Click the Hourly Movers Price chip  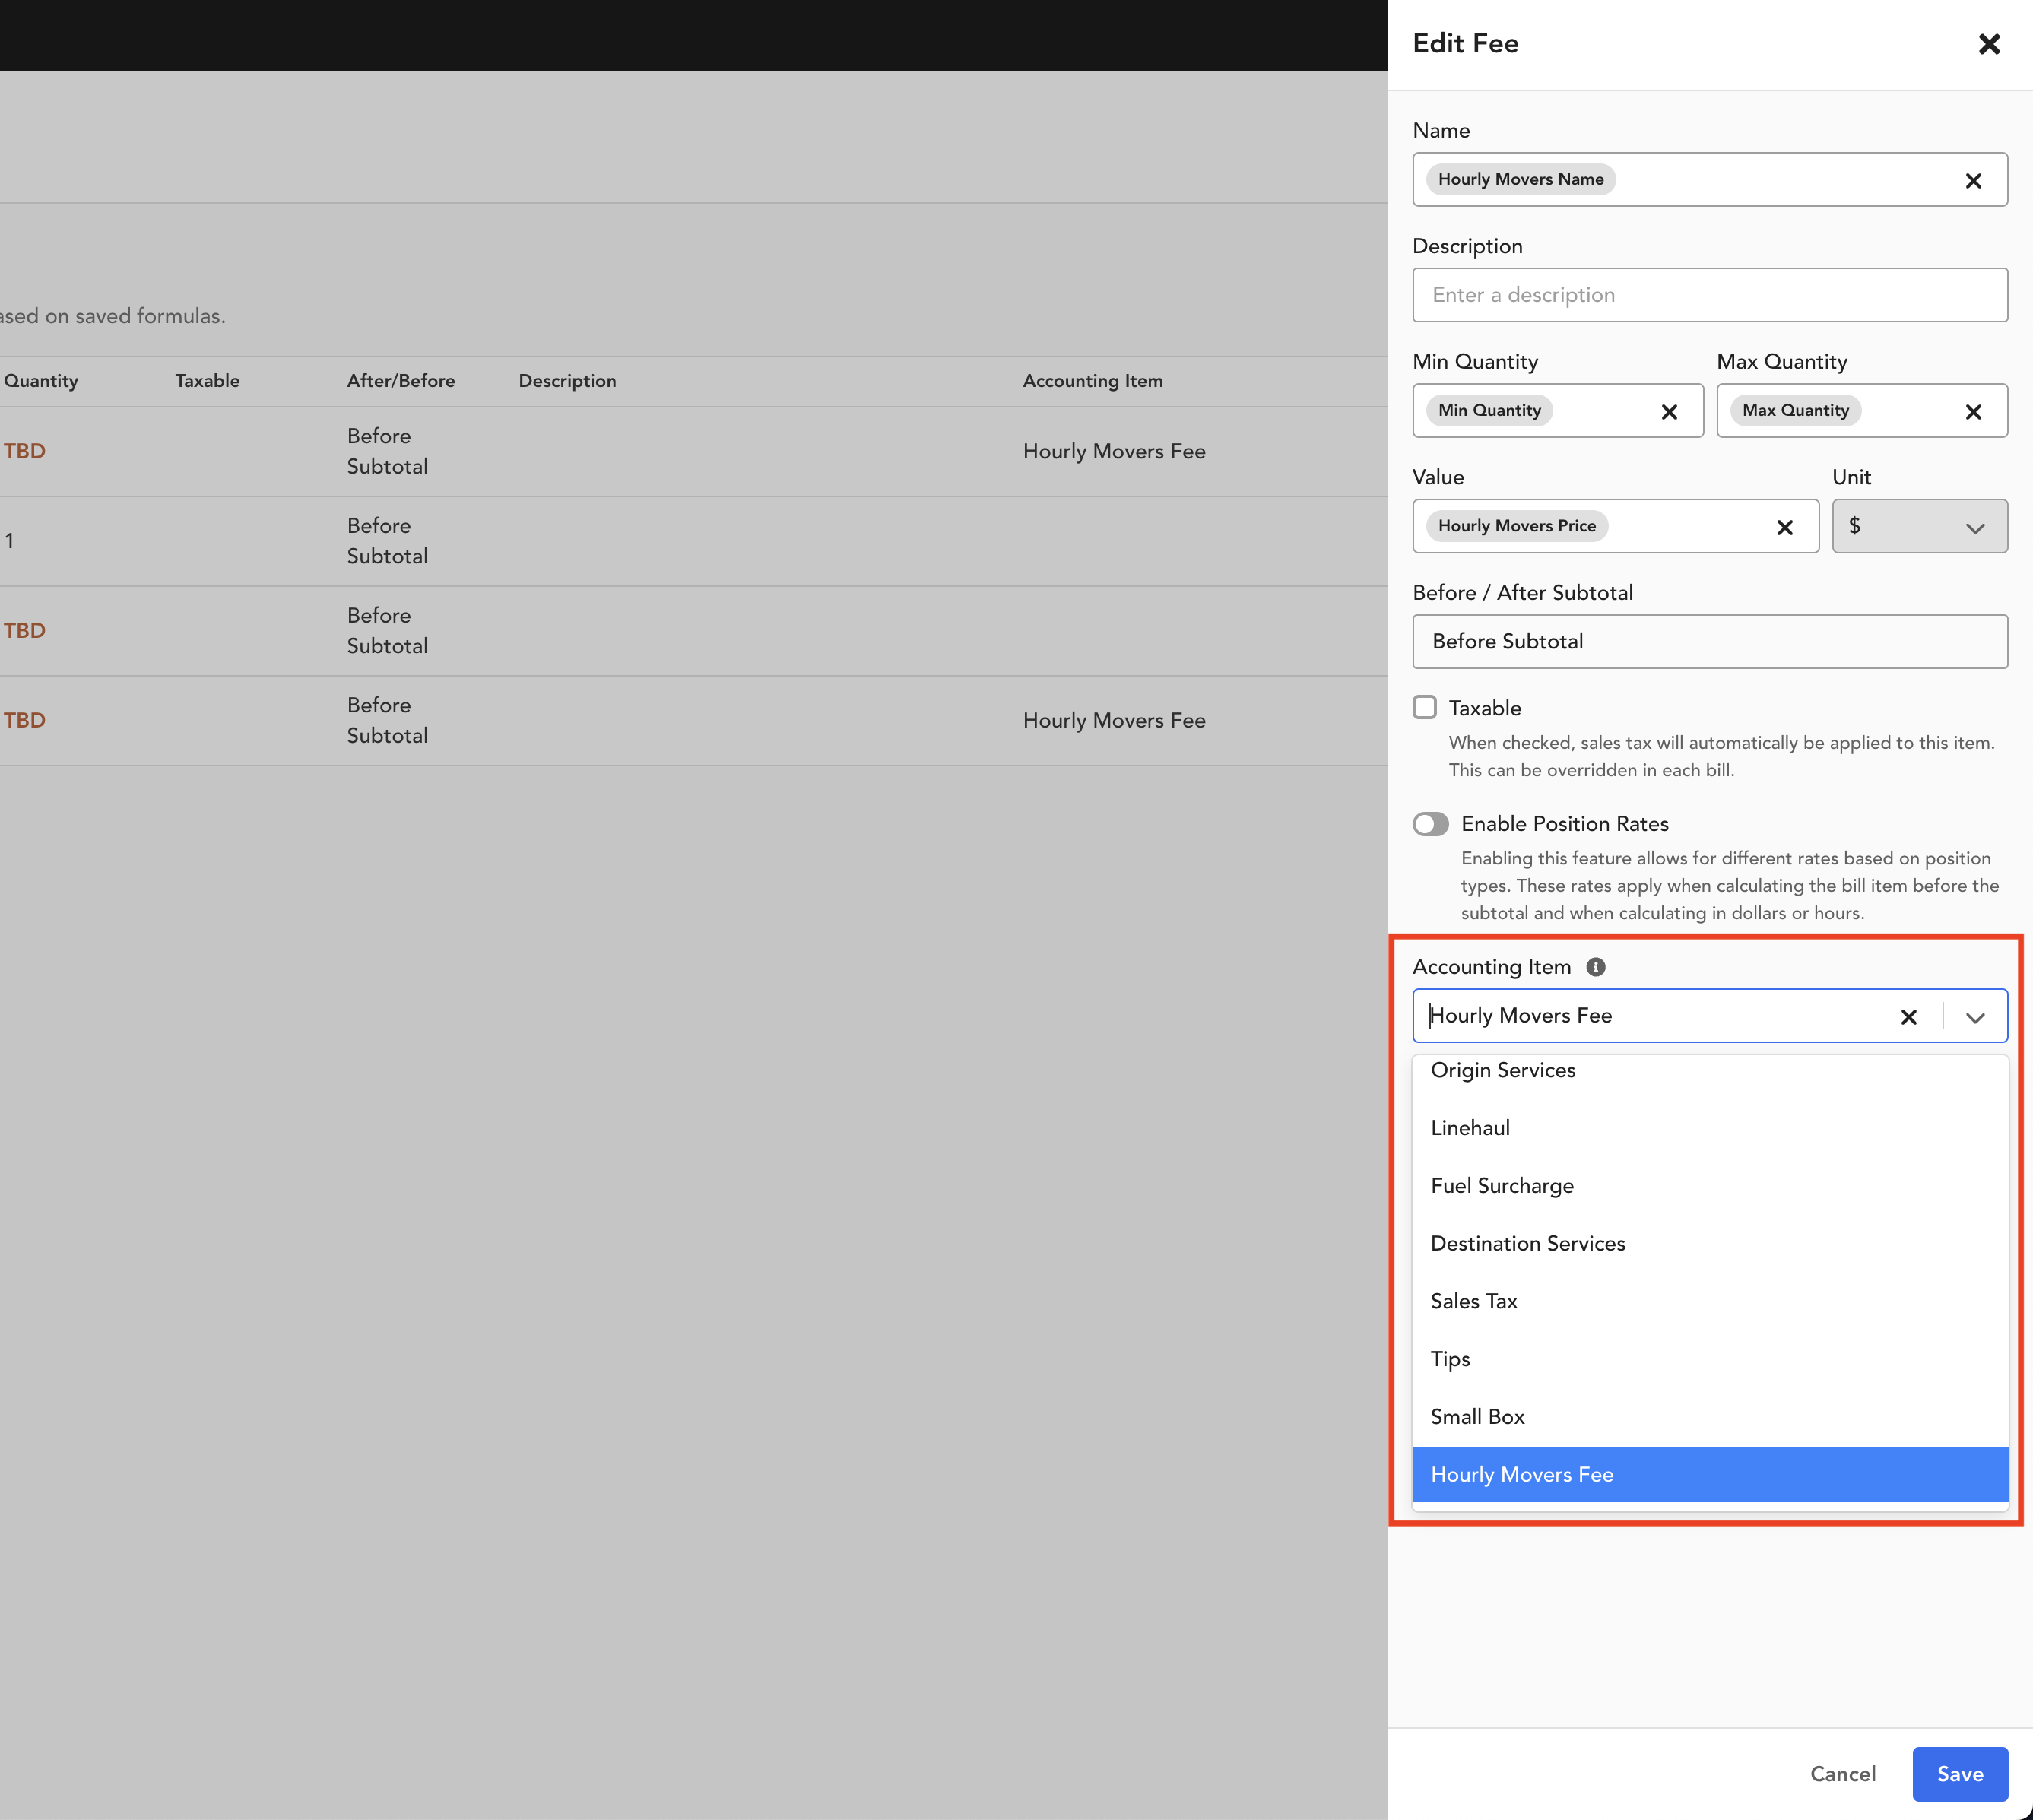[1516, 526]
